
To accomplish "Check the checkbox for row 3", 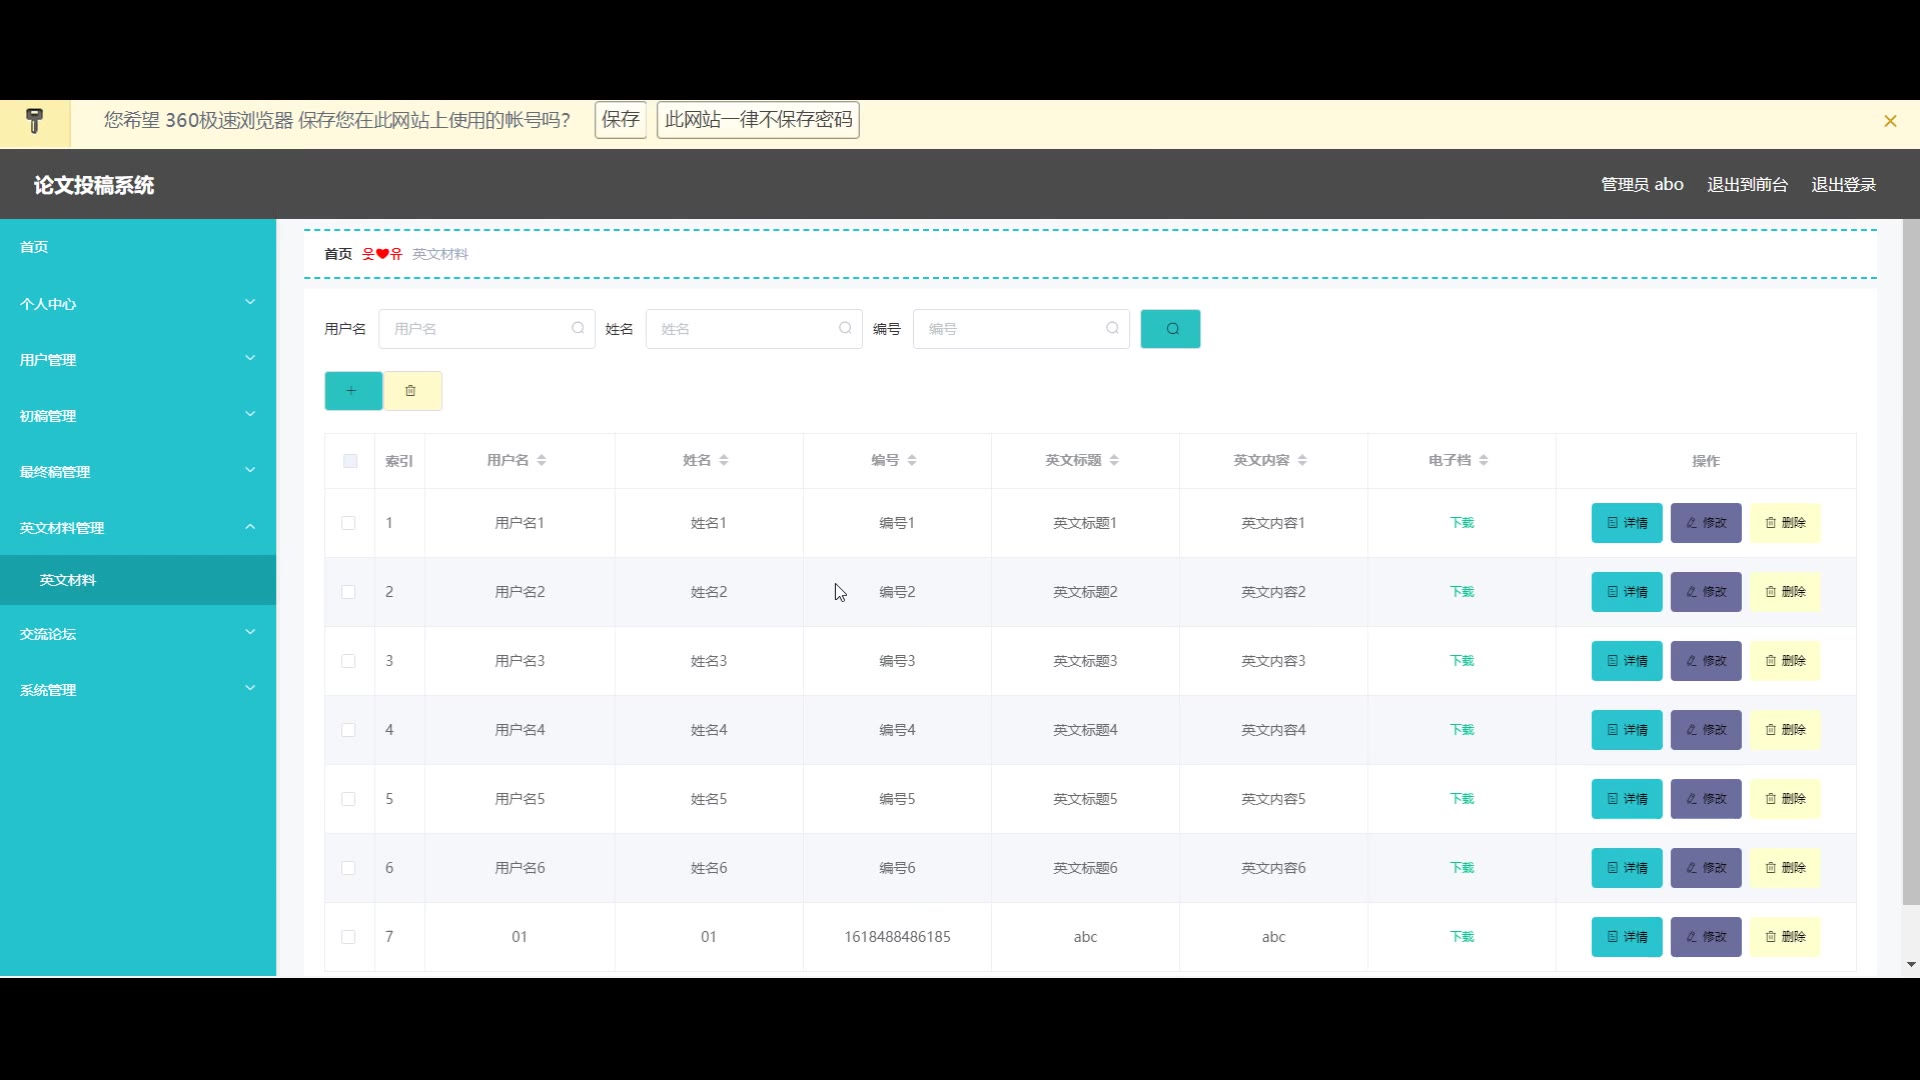I will pyautogui.click(x=348, y=661).
